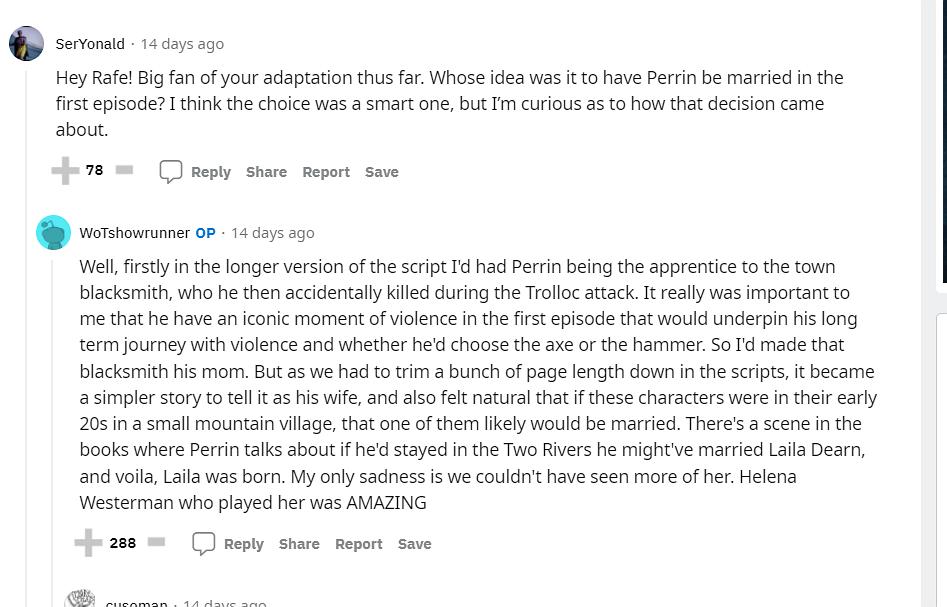Viewport: 947px width, 607px height.
Task: Click speech bubble icon under WoTshowrunner's reply
Action: click(x=204, y=544)
